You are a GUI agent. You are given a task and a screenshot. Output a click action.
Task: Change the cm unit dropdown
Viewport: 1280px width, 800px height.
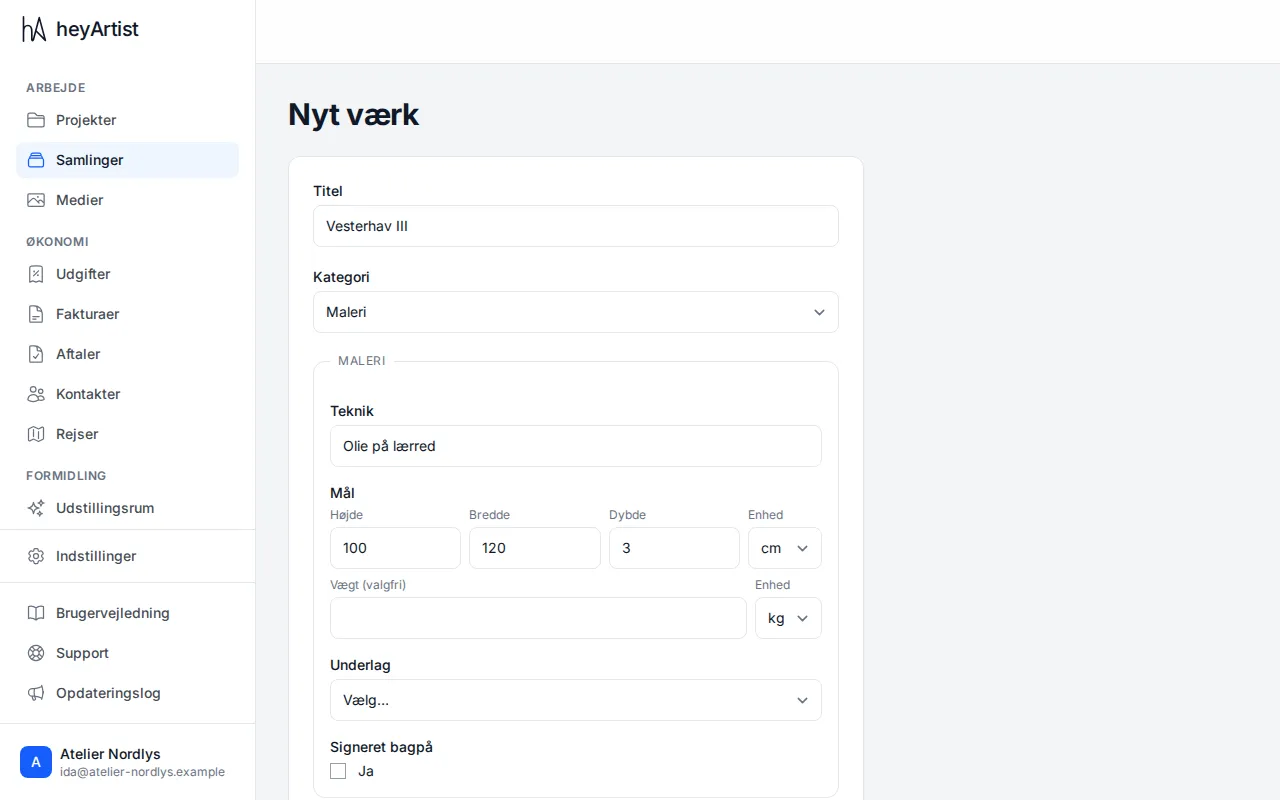(785, 548)
